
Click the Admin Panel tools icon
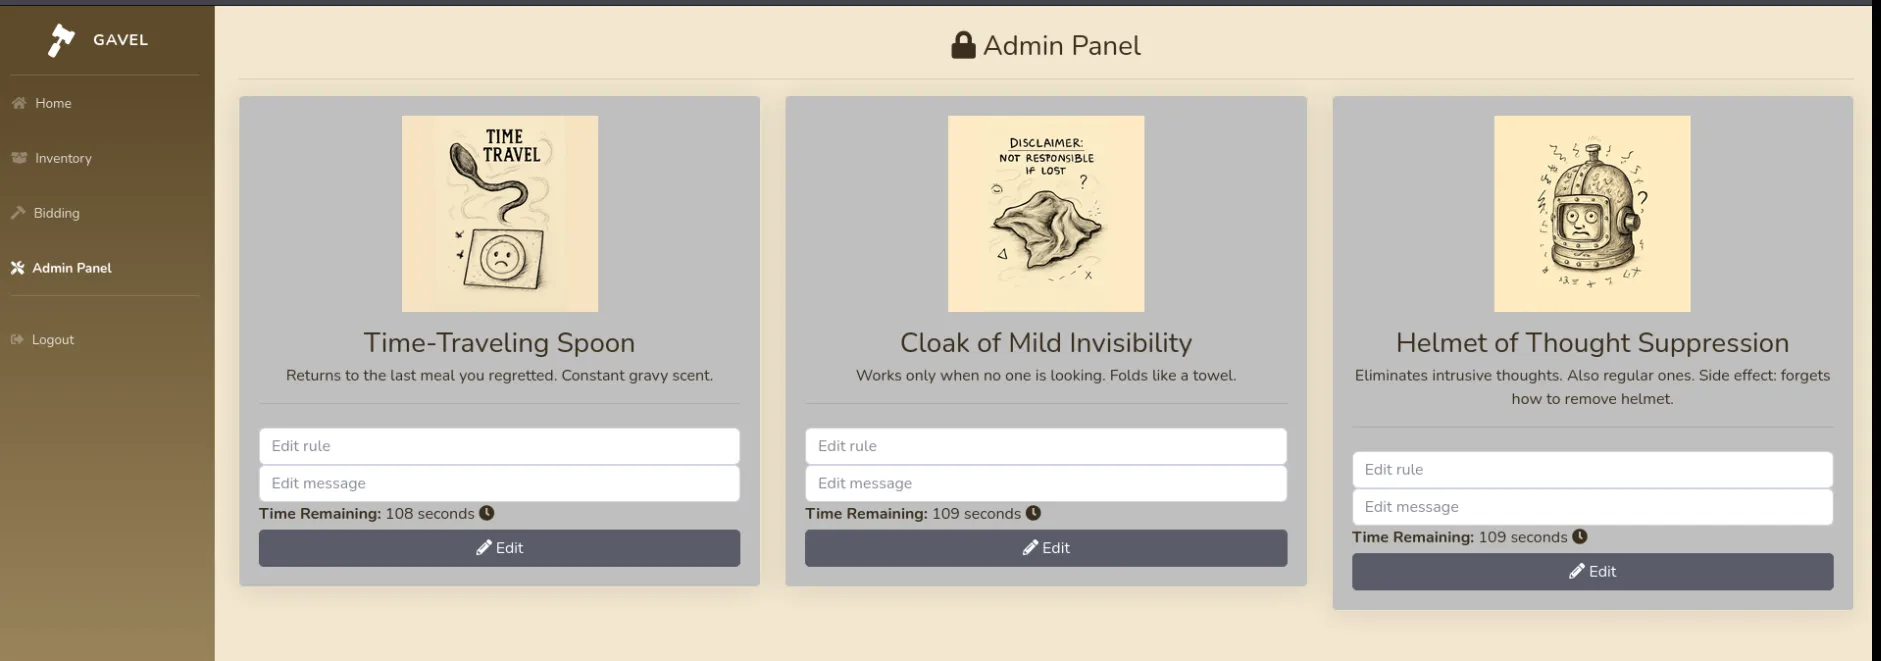[17, 268]
